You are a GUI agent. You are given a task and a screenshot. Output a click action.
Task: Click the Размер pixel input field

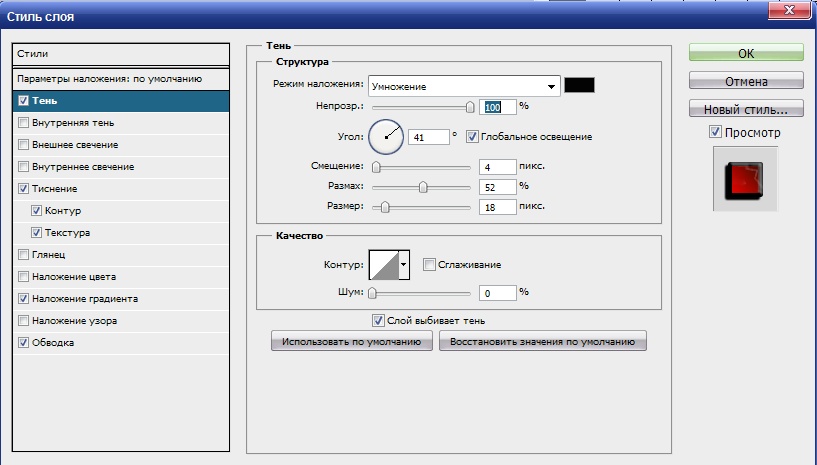point(496,207)
